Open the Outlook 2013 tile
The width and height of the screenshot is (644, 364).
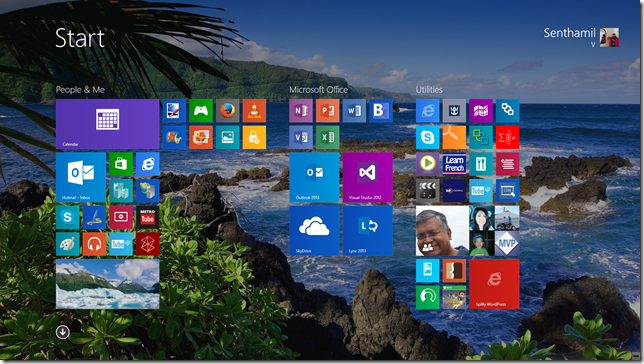(314, 177)
